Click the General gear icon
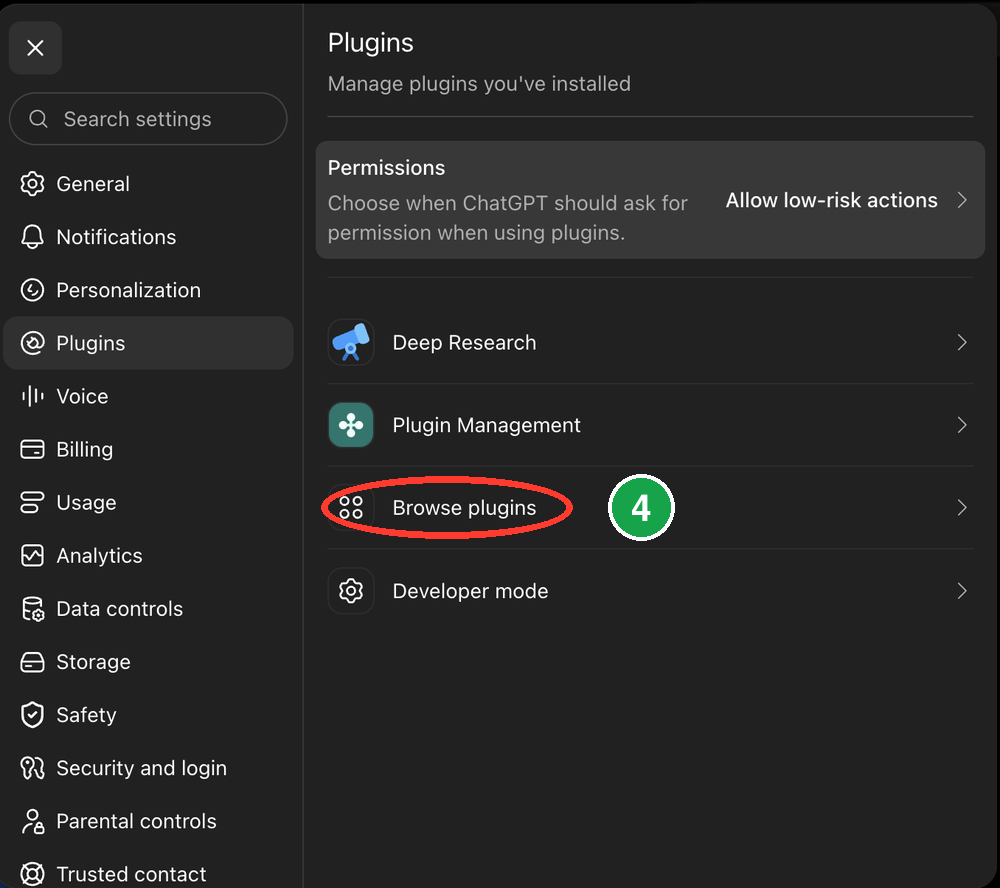Image resolution: width=1000 pixels, height=888 pixels. click(33, 184)
